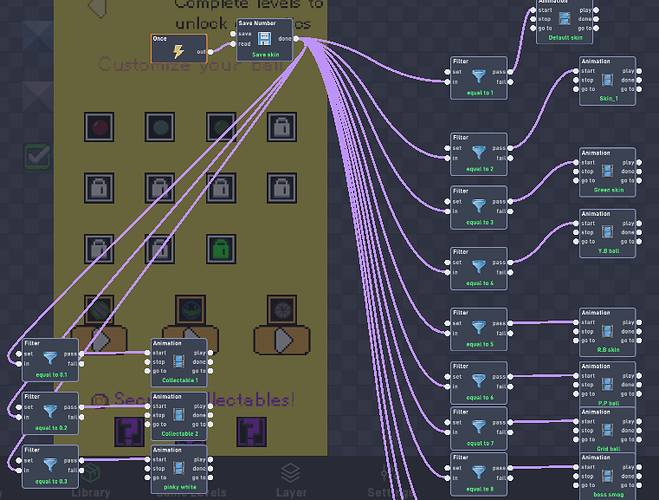Open the Library tab in the bottom bar
The width and height of the screenshot is (659, 500).
pos(91,481)
